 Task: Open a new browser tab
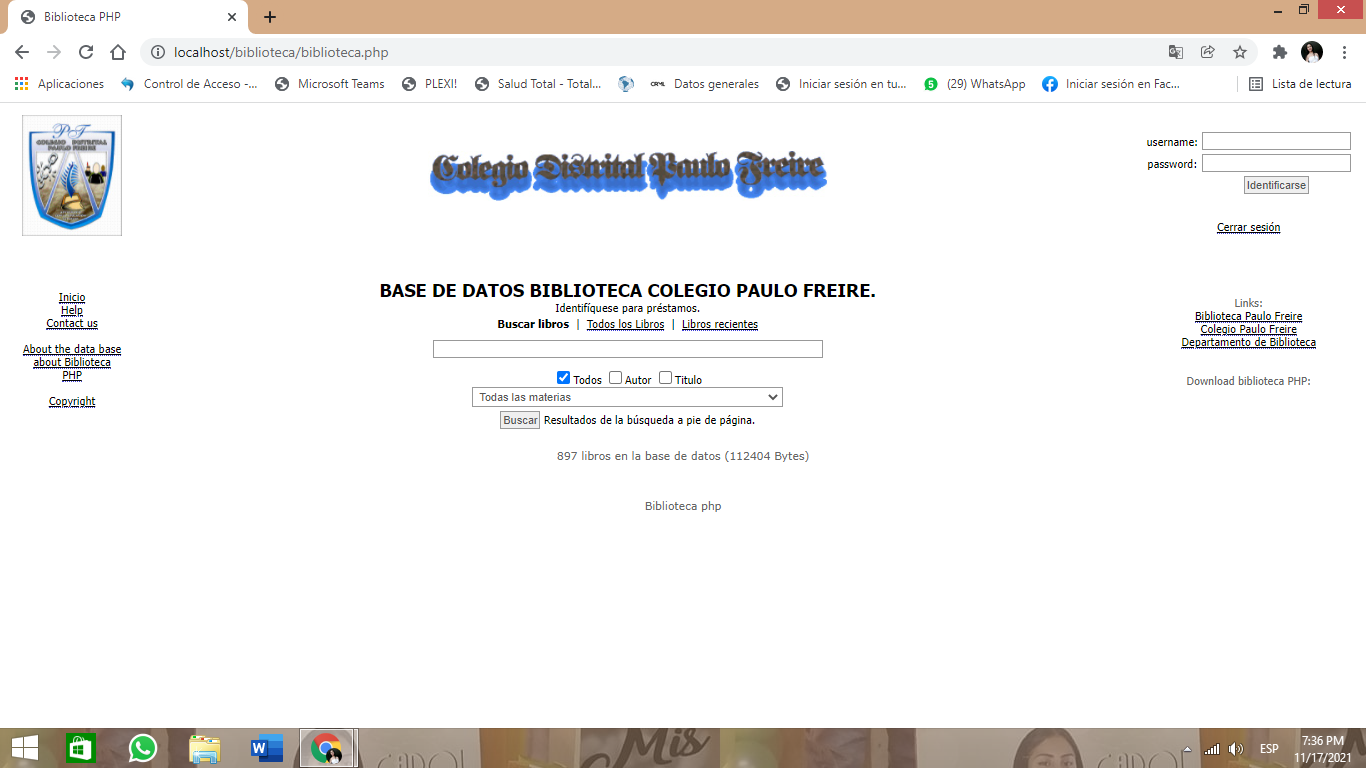click(270, 17)
